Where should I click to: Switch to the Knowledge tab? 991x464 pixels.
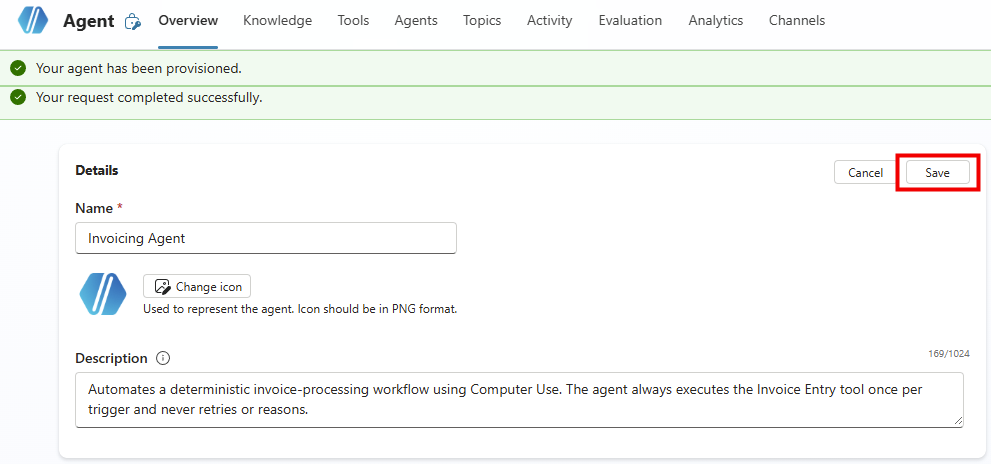click(x=277, y=20)
